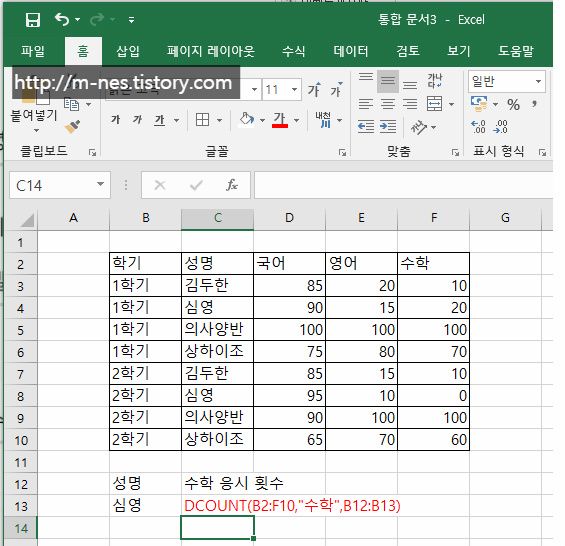The width and height of the screenshot is (565, 546).
Task: Select the format painter brush icon
Action: [x=73, y=127]
